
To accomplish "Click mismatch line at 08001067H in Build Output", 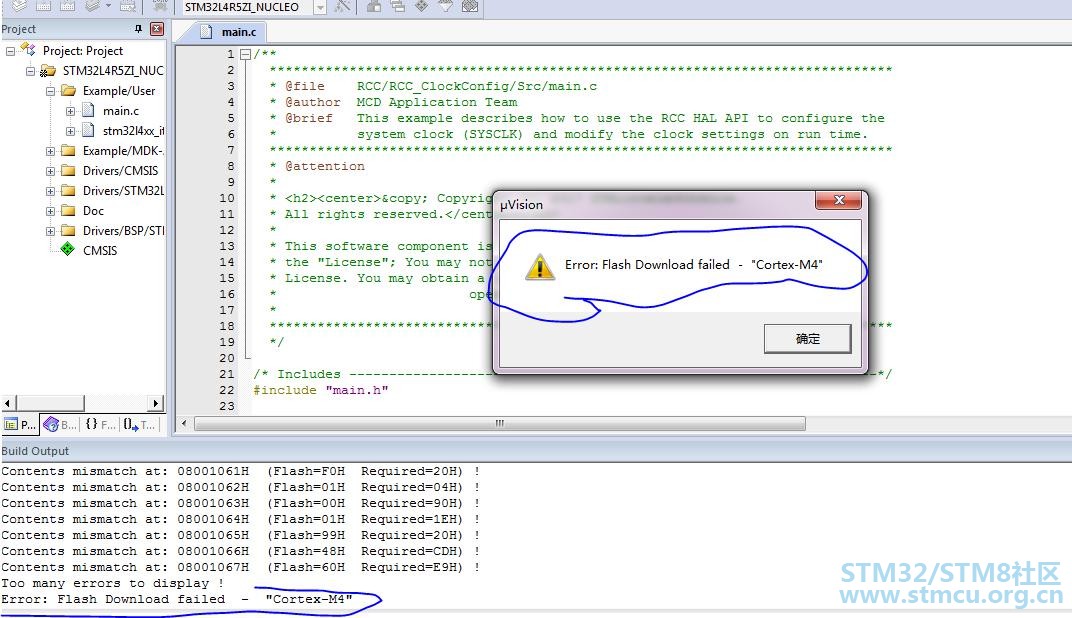I will pos(241,567).
